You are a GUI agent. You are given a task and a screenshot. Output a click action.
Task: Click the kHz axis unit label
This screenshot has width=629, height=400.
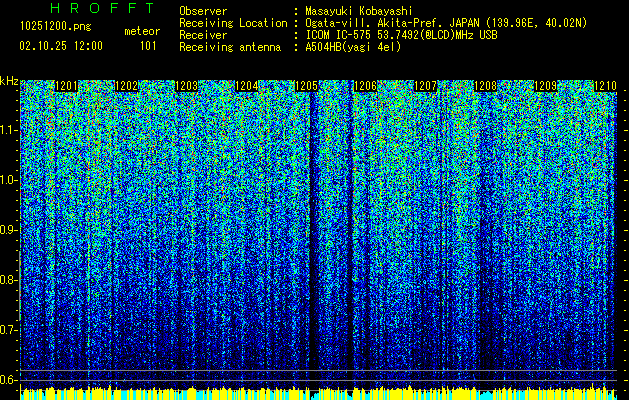click(9, 81)
